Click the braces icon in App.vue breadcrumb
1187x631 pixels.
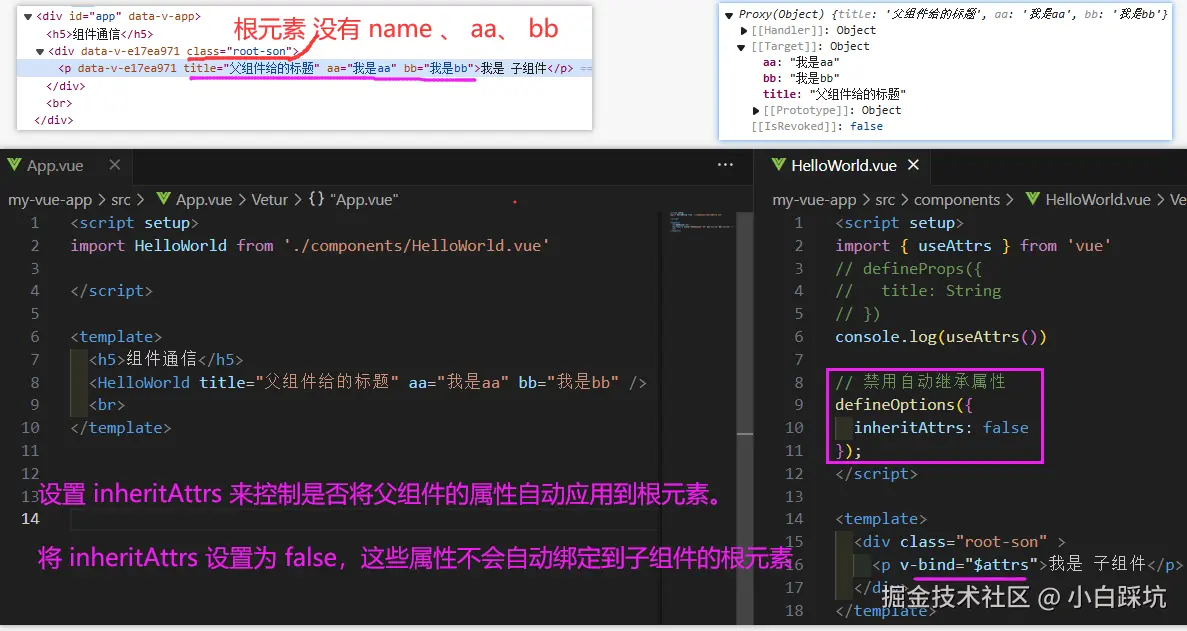tap(316, 199)
